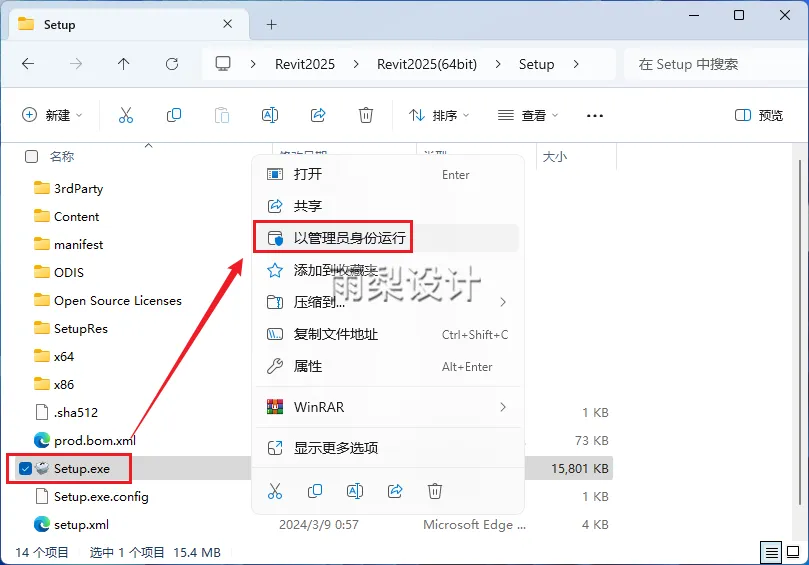The image size is (809, 565).
Task: Uncheck the Setup.exe checkbox
Action: [25, 469]
